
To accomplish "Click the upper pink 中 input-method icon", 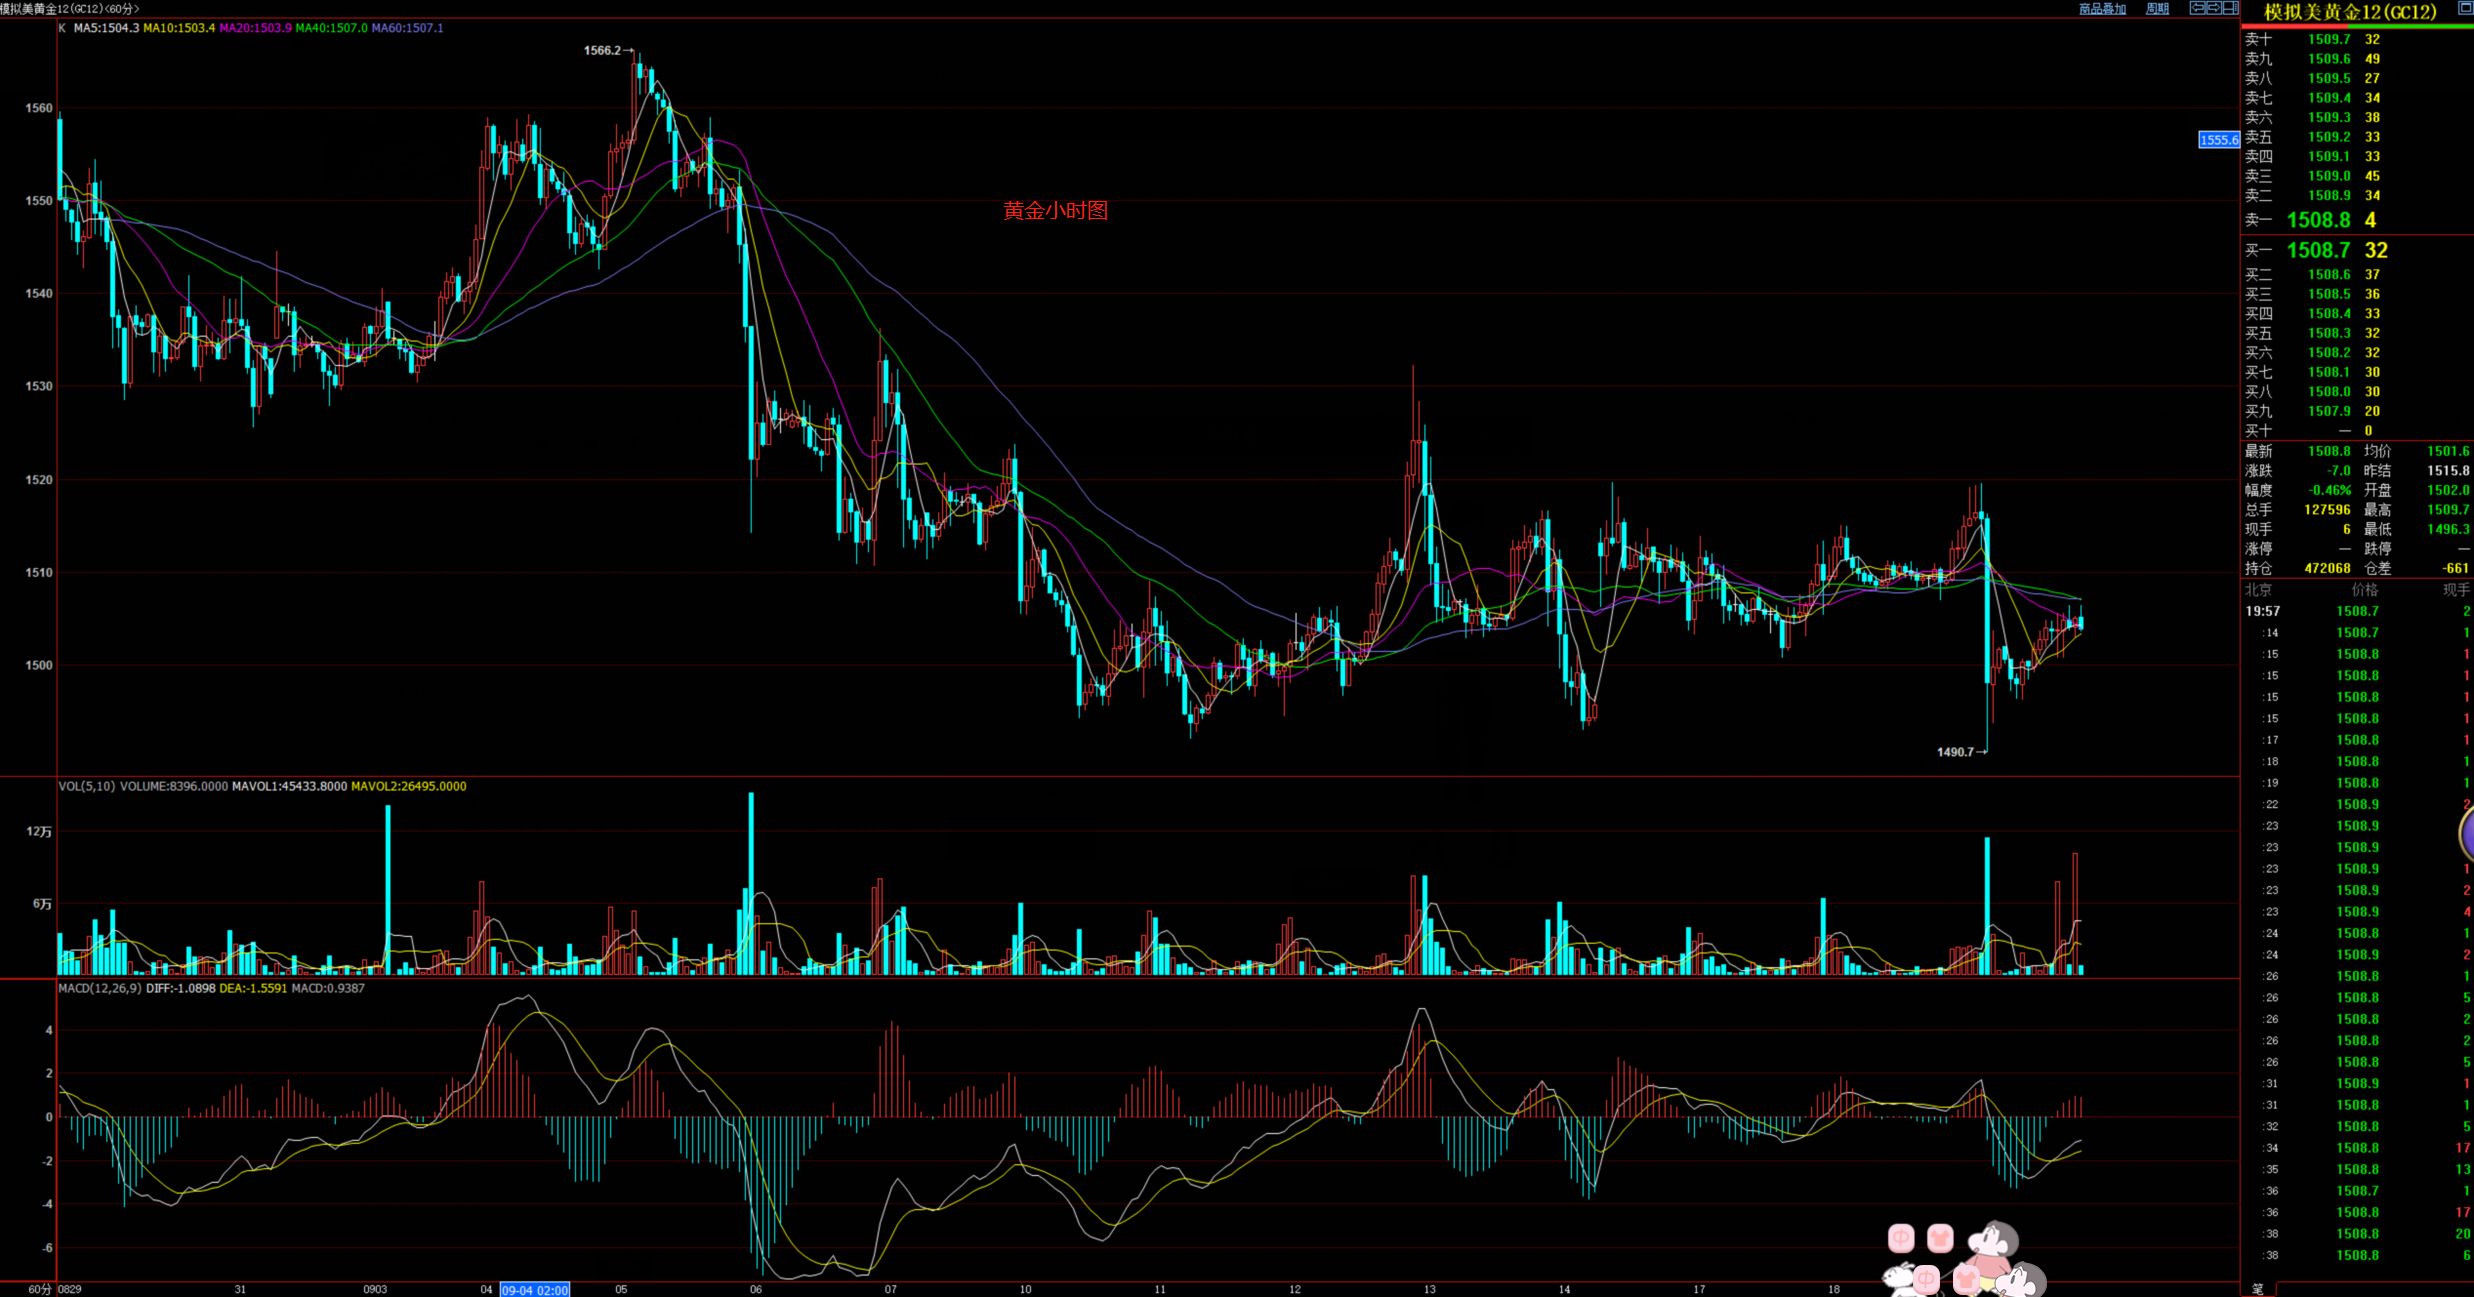I will click(1901, 1239).
